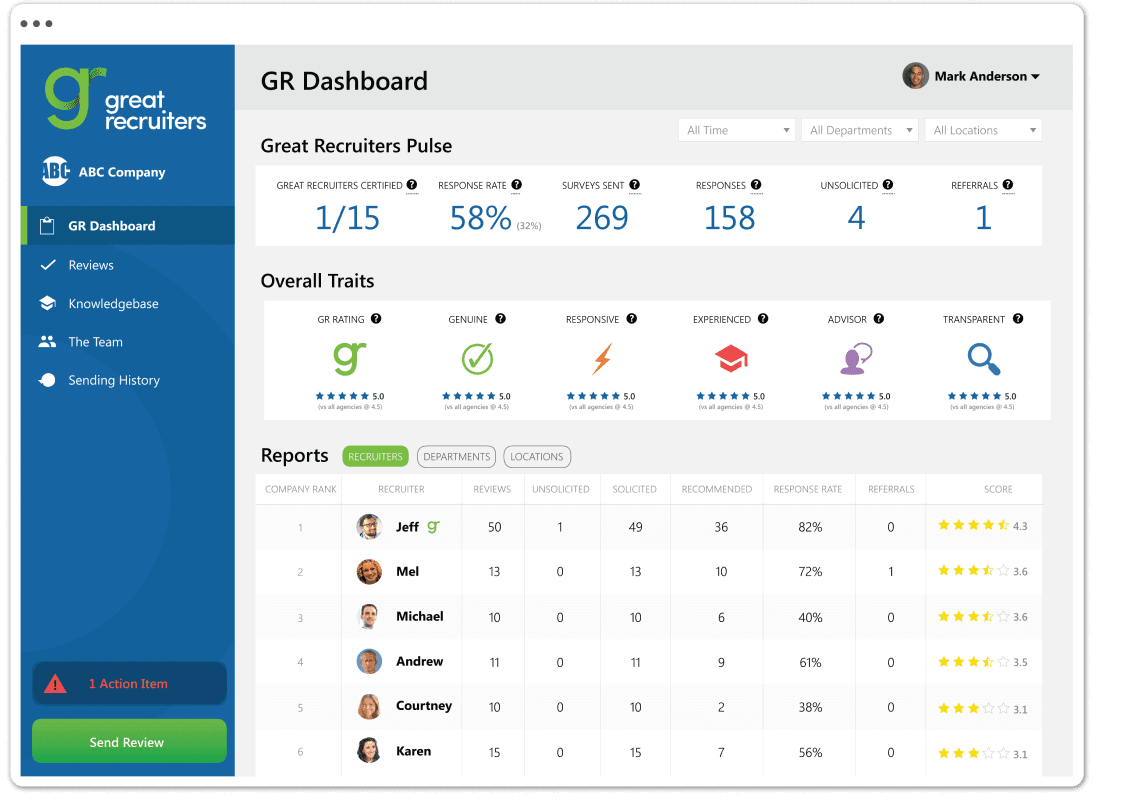Click the 1 Action Item button
Image resolution: width=1126 pixels, height=806 pixels.
coord(129,684)
